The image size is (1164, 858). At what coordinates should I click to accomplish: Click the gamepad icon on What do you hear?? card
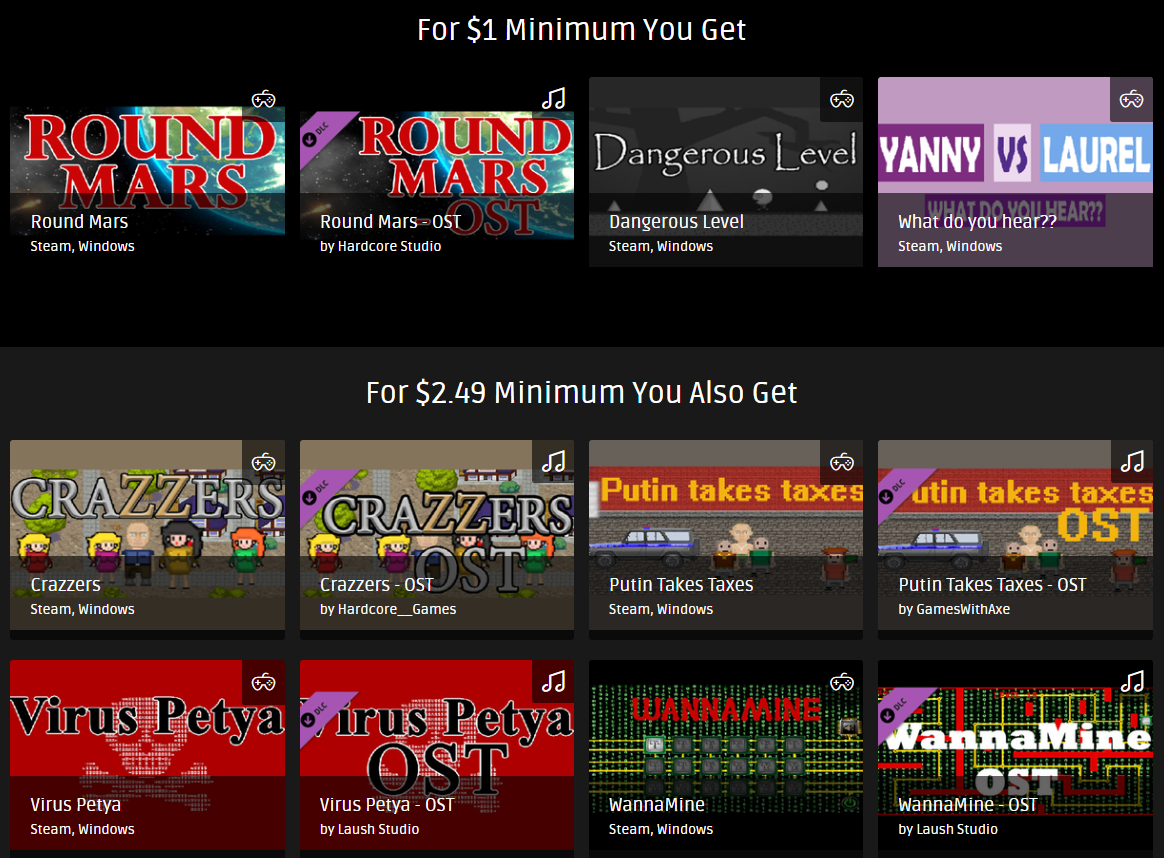click(x=1131, y=99)
